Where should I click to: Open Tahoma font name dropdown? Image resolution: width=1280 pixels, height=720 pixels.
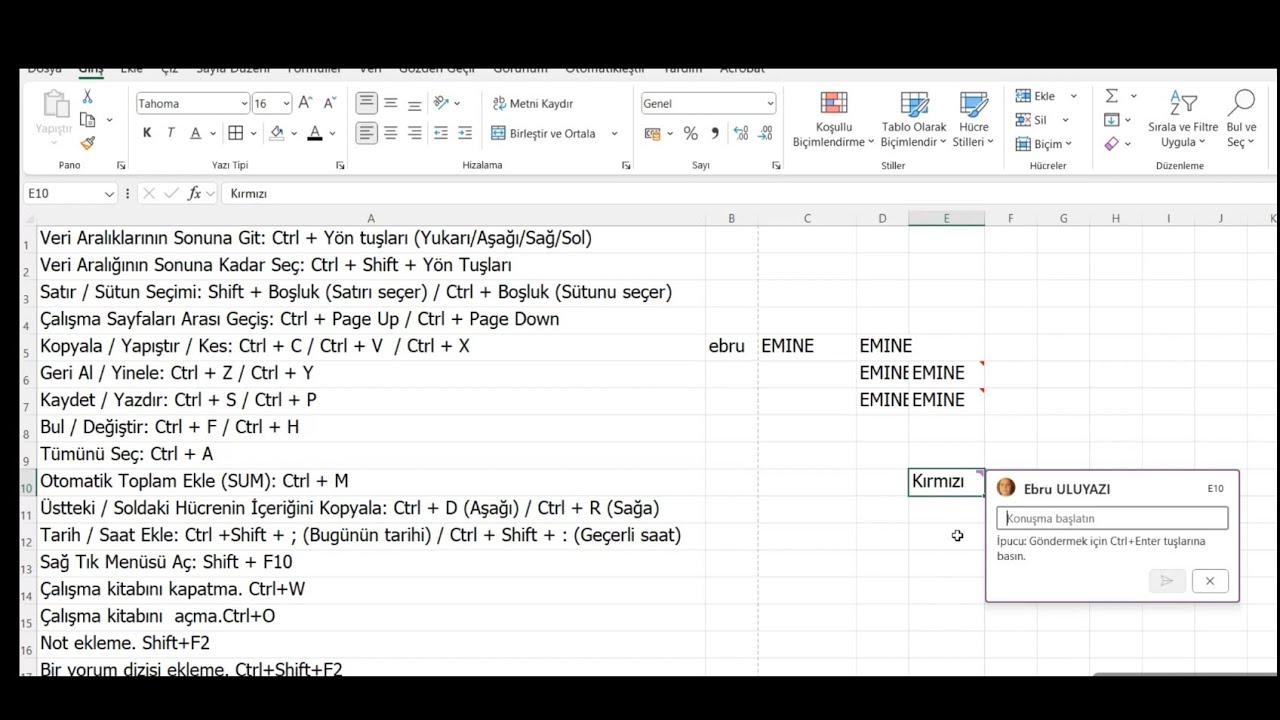click(x=244, y=103)
